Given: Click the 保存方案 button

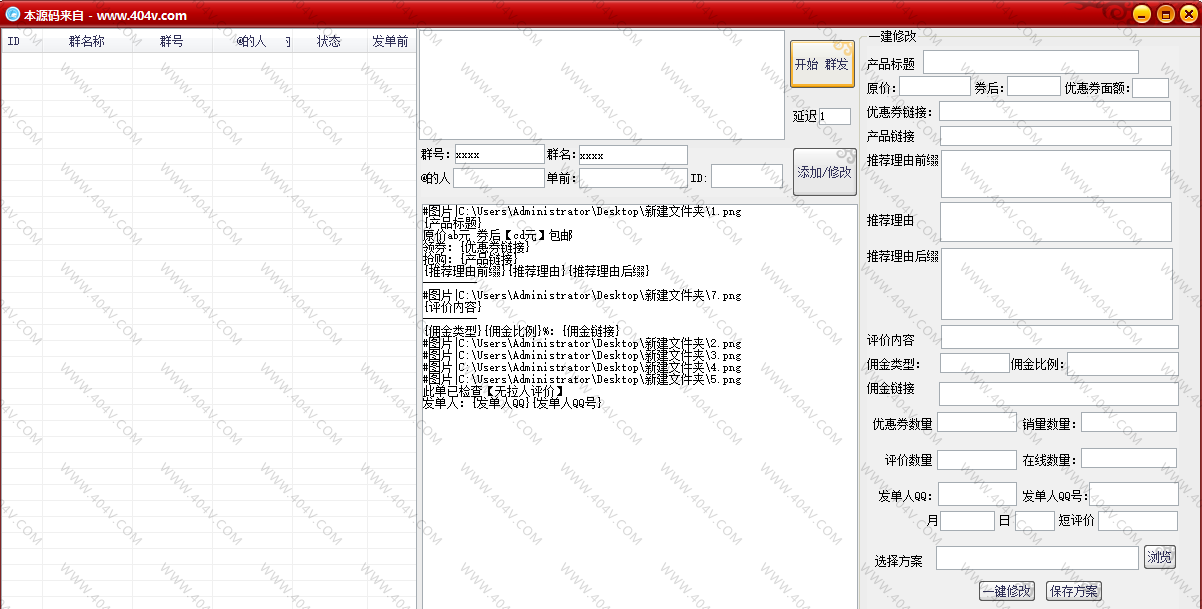Looking at the screenshot, I should [x=1073, y=591].
